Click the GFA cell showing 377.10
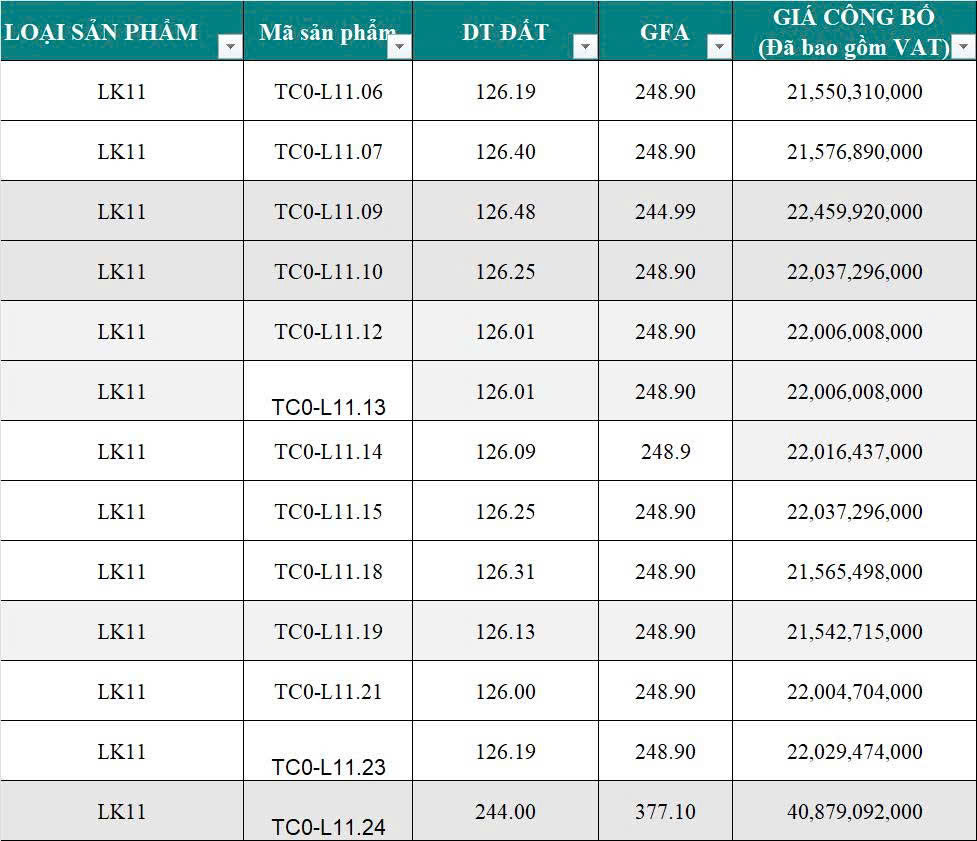Screen dimensions: 977x841 [665, 812]
